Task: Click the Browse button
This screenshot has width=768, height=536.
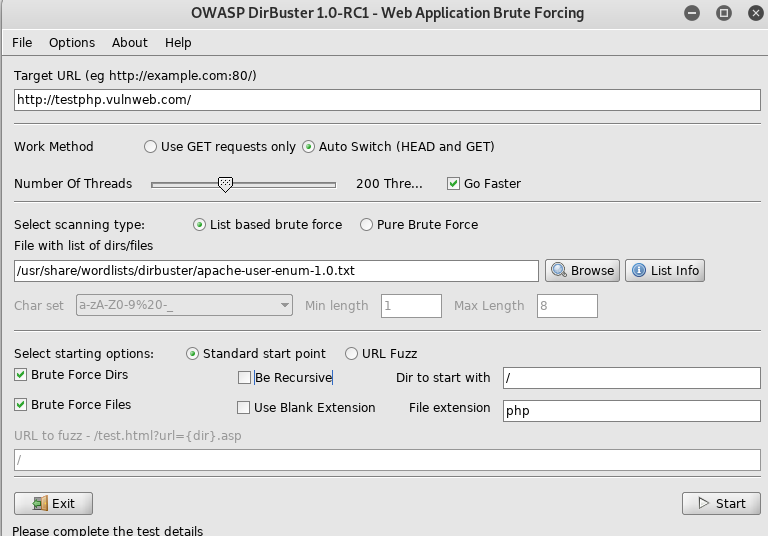Action: 582,270
